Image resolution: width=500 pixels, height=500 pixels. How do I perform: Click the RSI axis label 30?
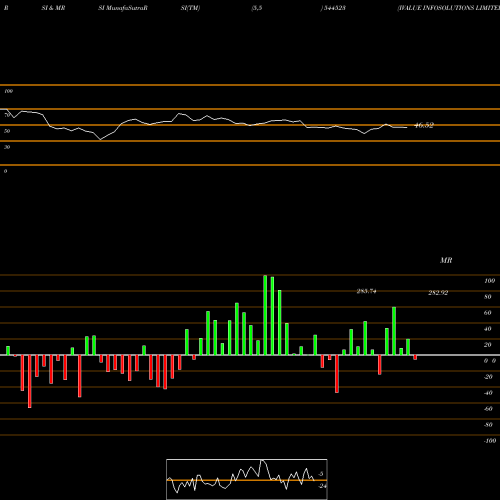pos(7,147)
